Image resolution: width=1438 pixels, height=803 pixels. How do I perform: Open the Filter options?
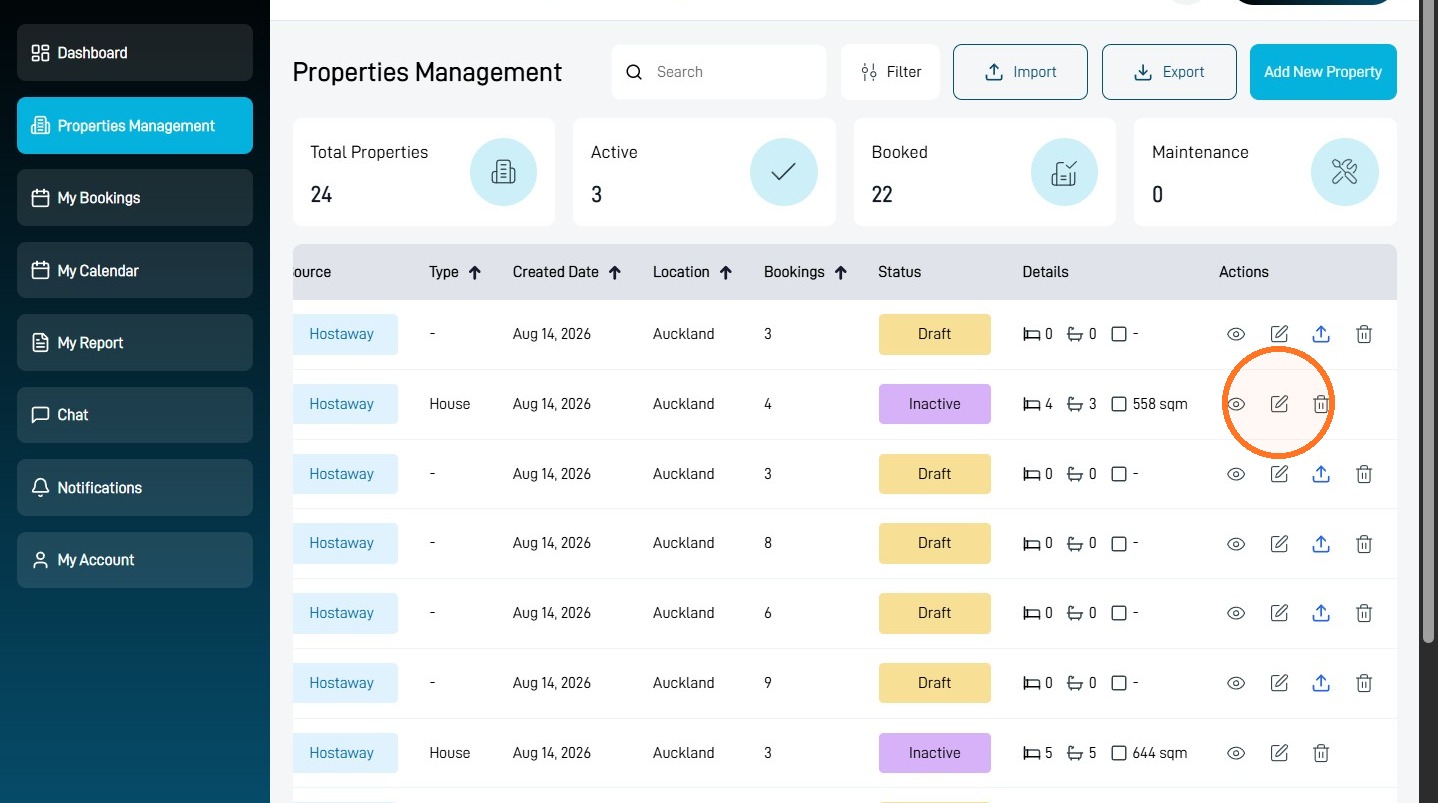pos(890,72)
